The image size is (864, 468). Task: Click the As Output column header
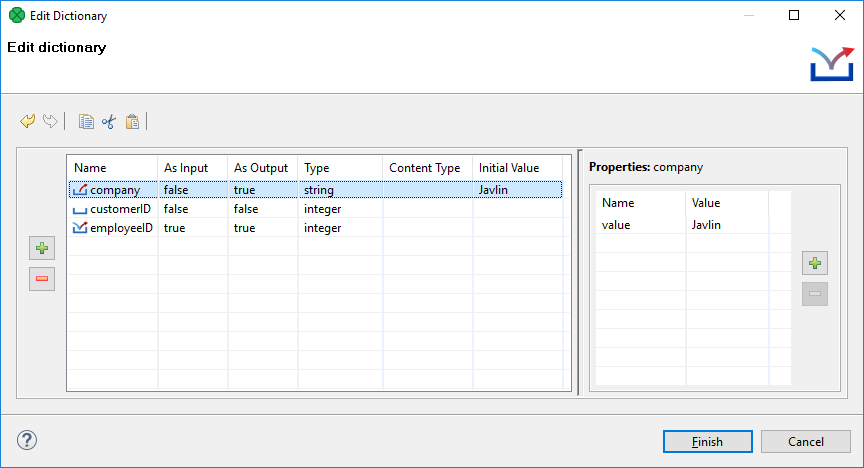tap(262, 168)
